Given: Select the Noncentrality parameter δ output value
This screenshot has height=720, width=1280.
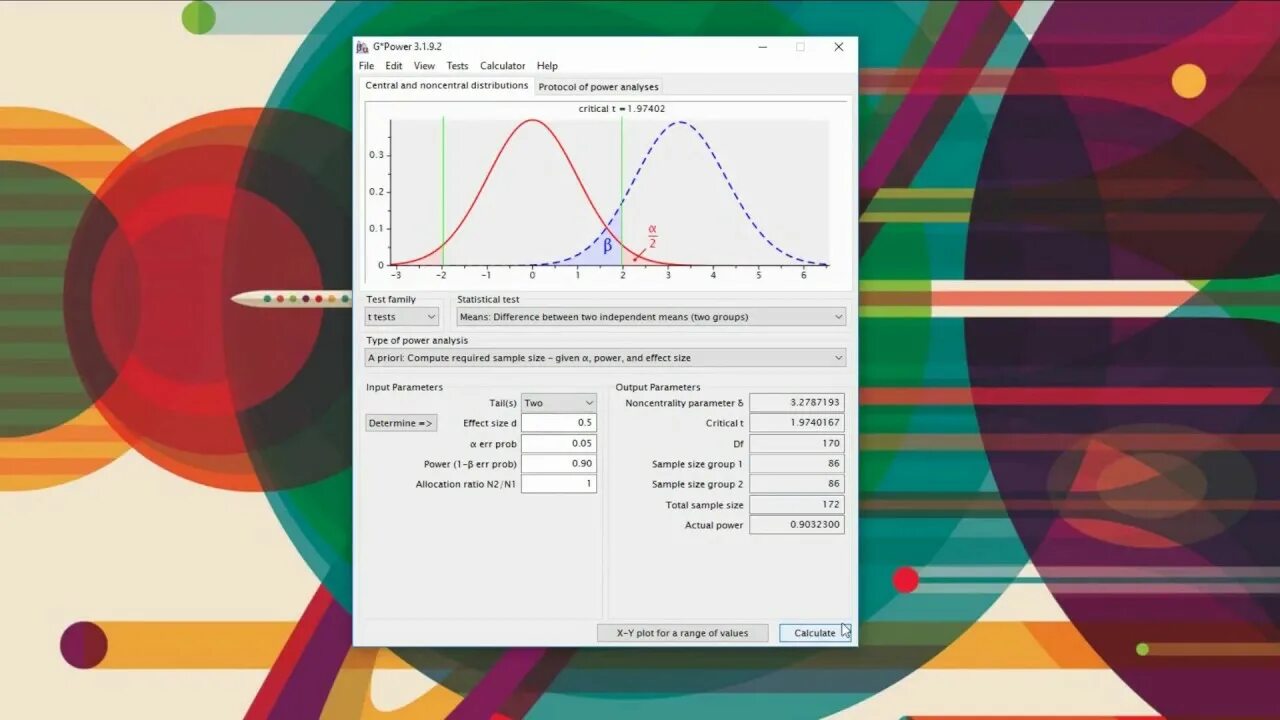Looking at the screenshot, I should click(797, 403).
